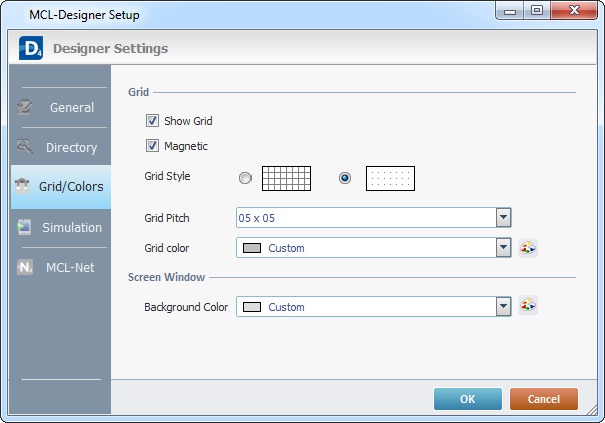This screenshot has width=605, height=423.
Task: Select the line grid style radio button
Action: 245,178
